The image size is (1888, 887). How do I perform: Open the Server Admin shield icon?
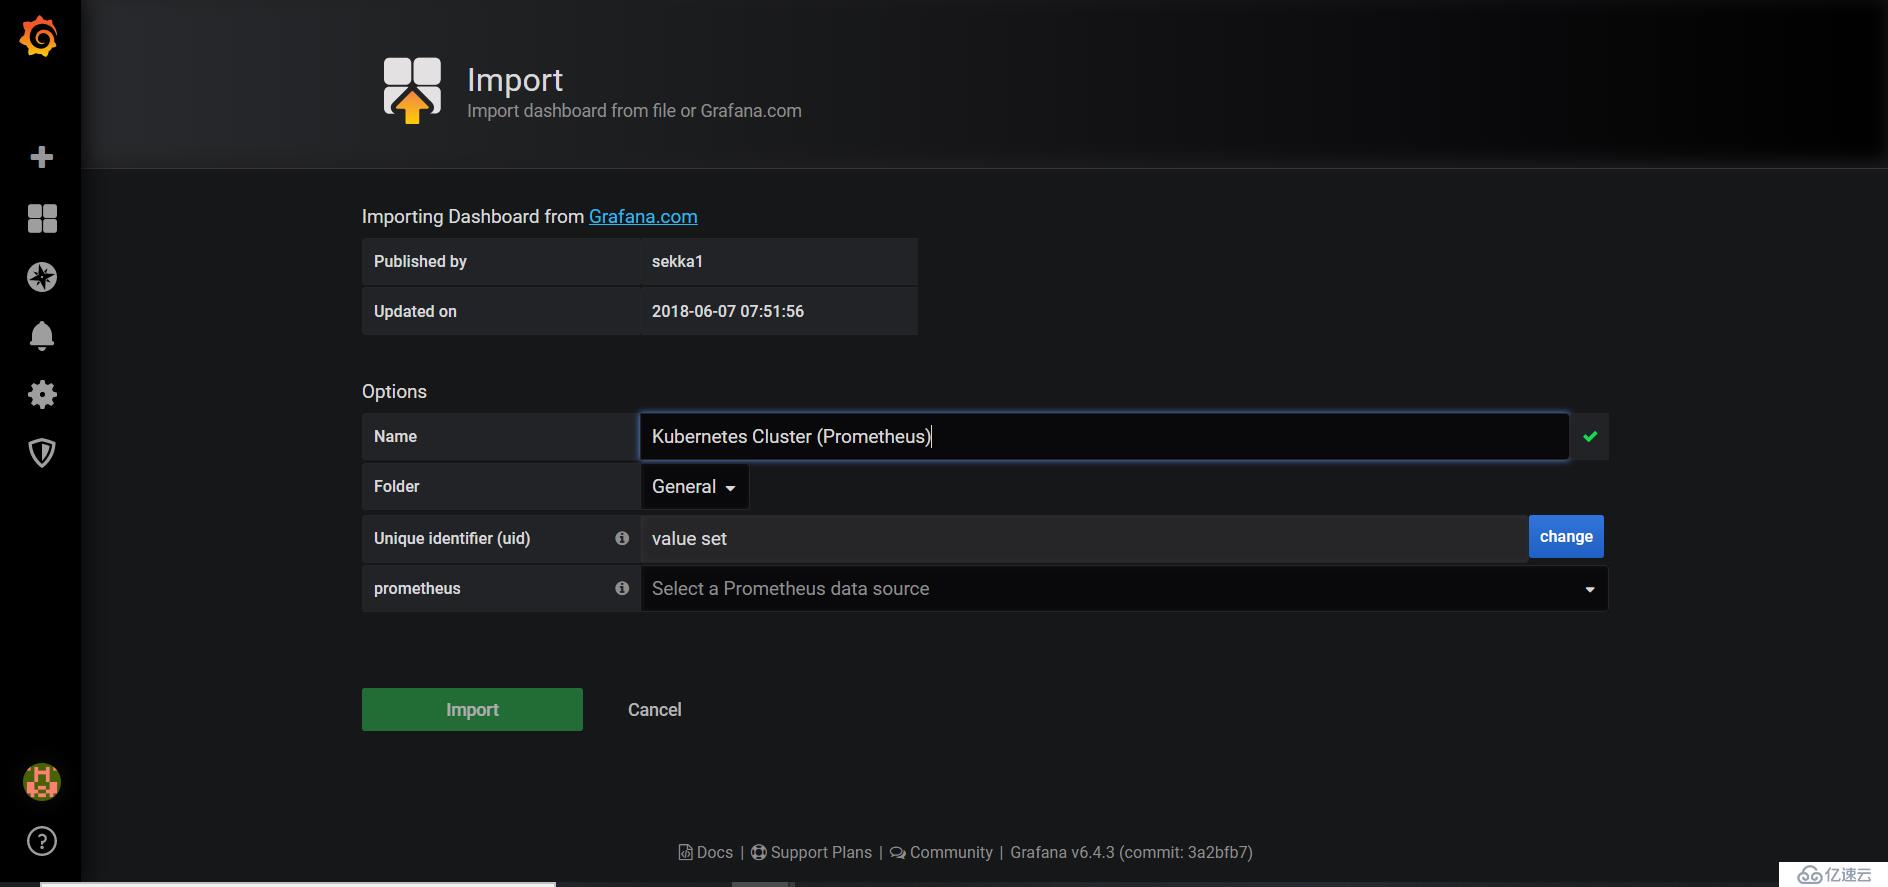tap(42, 453)
